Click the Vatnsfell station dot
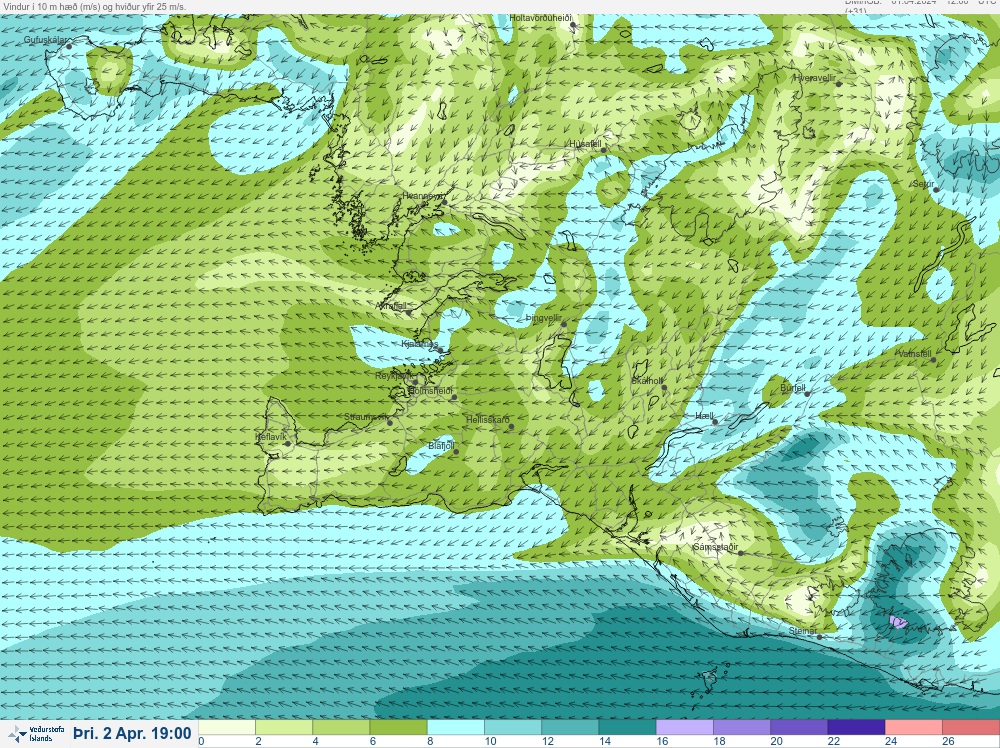Screen dimensions: 1000x748 (x=933, y=360)
